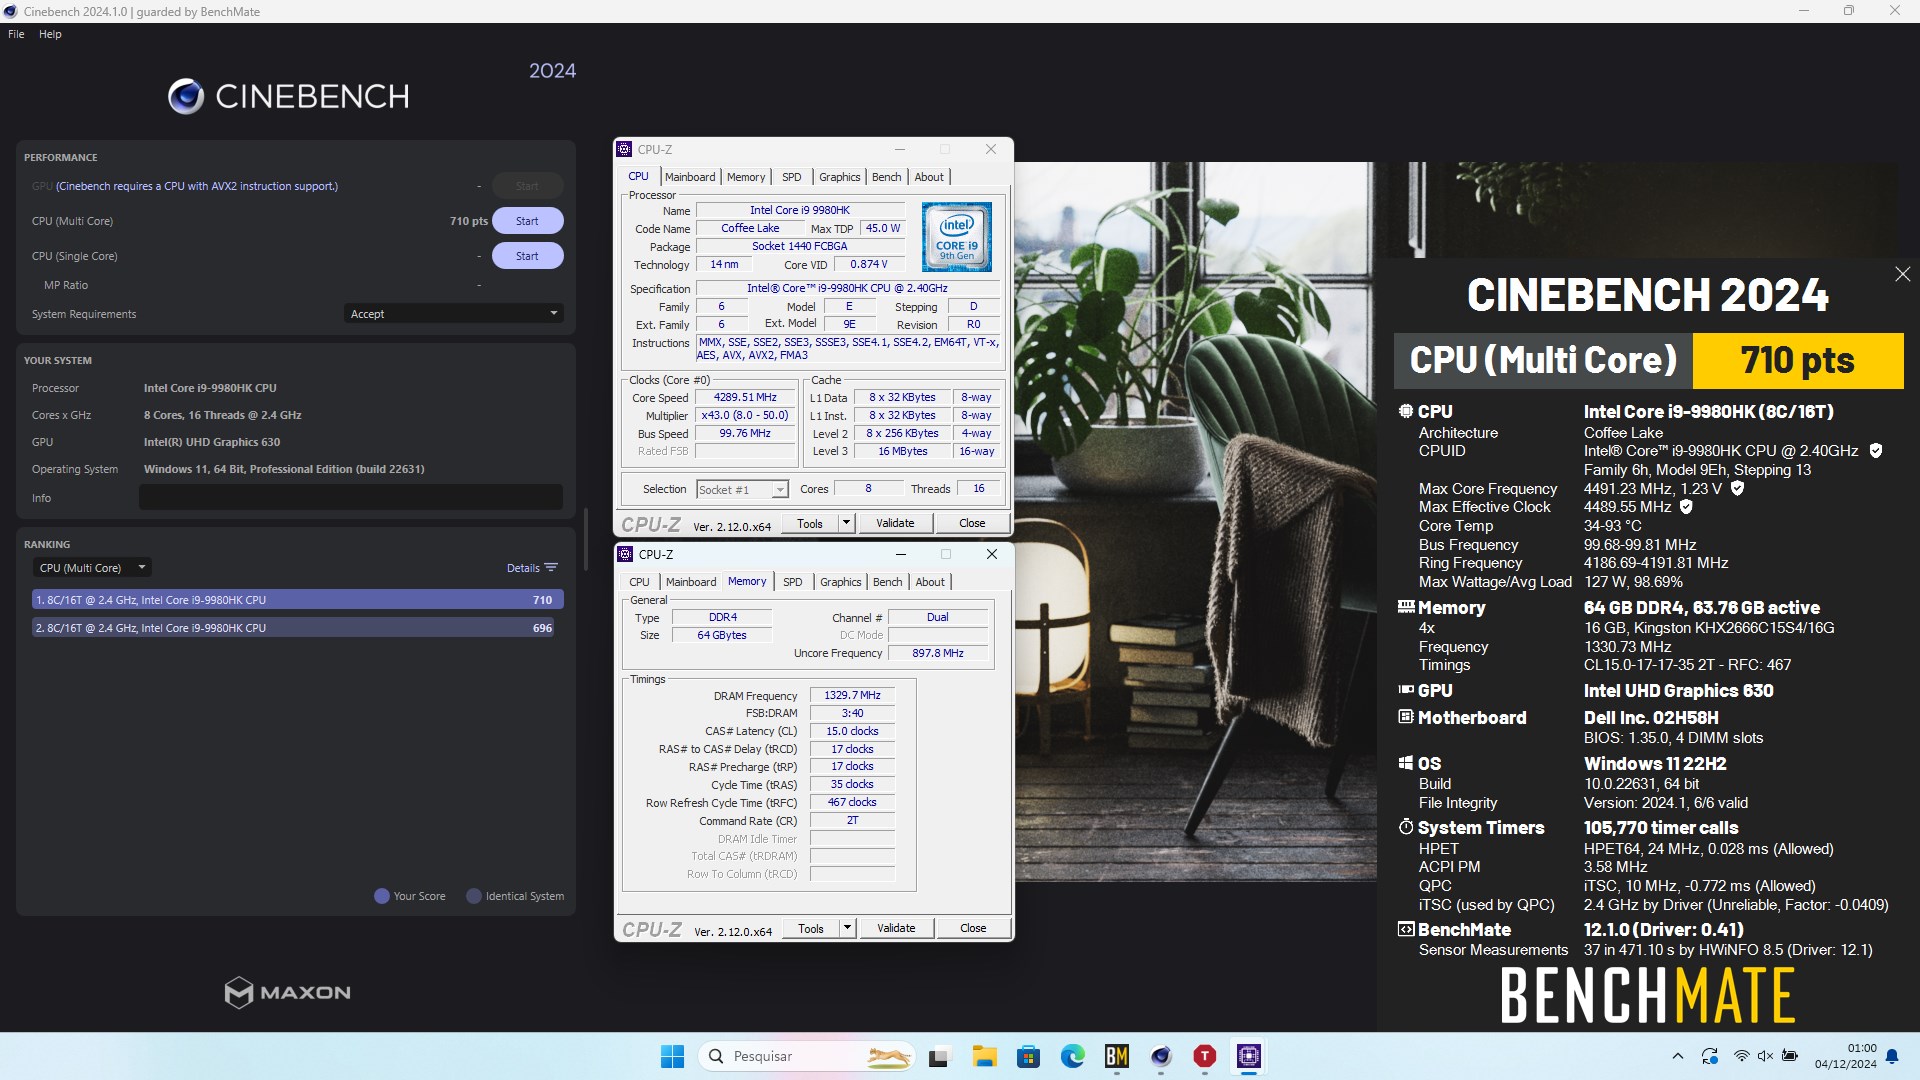Open sync update tray icon
This screenshot has width=1920, height=1080.
coord(1710,1056)
